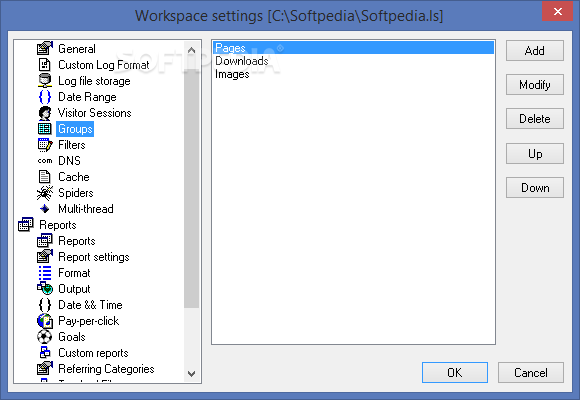Click the DNS com icon
580x400 pixels.
pos(45,161)
